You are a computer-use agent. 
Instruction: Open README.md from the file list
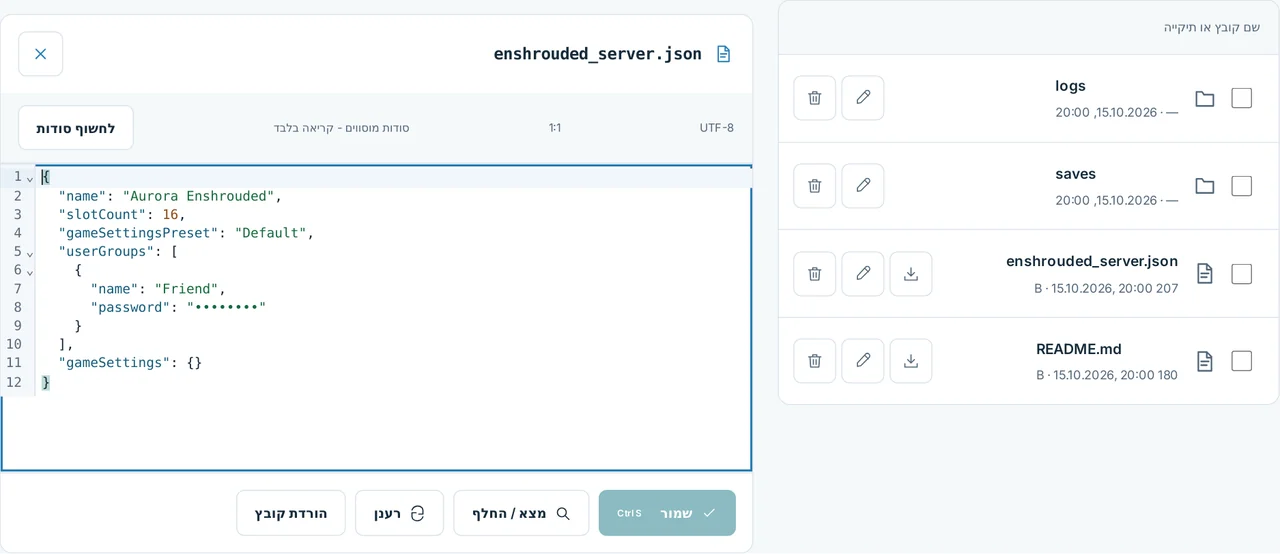tap(1079, 349)
